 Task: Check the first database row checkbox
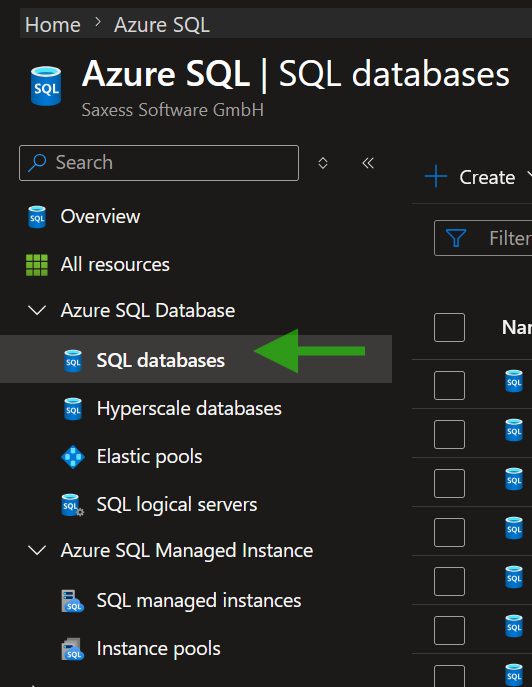pyautogui.click(x=449, y=386)
